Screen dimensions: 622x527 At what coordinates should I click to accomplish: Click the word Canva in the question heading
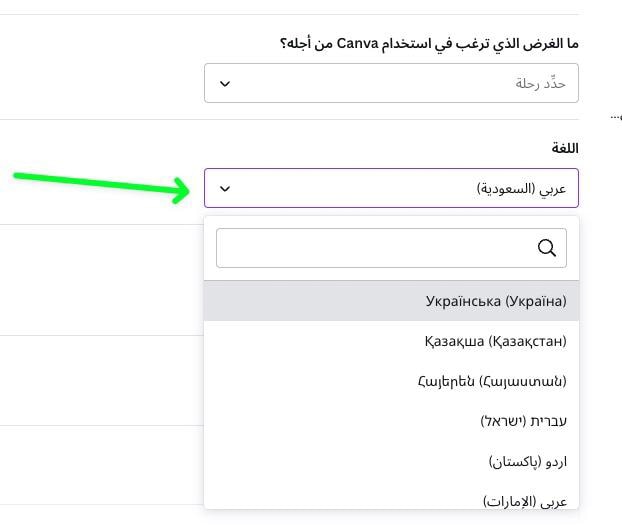tap(357, 43)
